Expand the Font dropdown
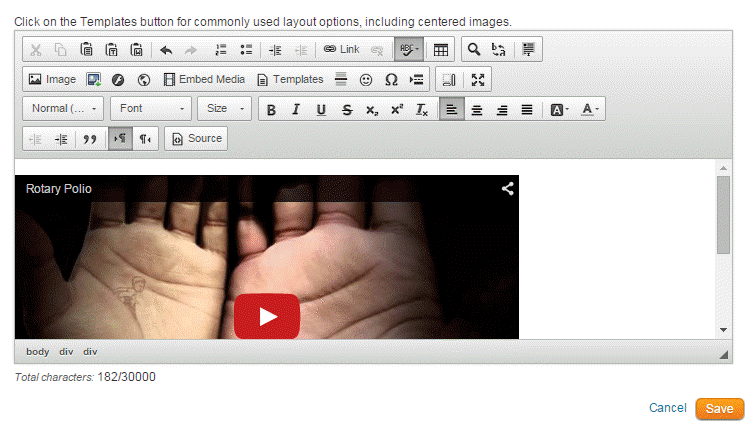Viewport: 751px width, 430px height. [151, 109]
